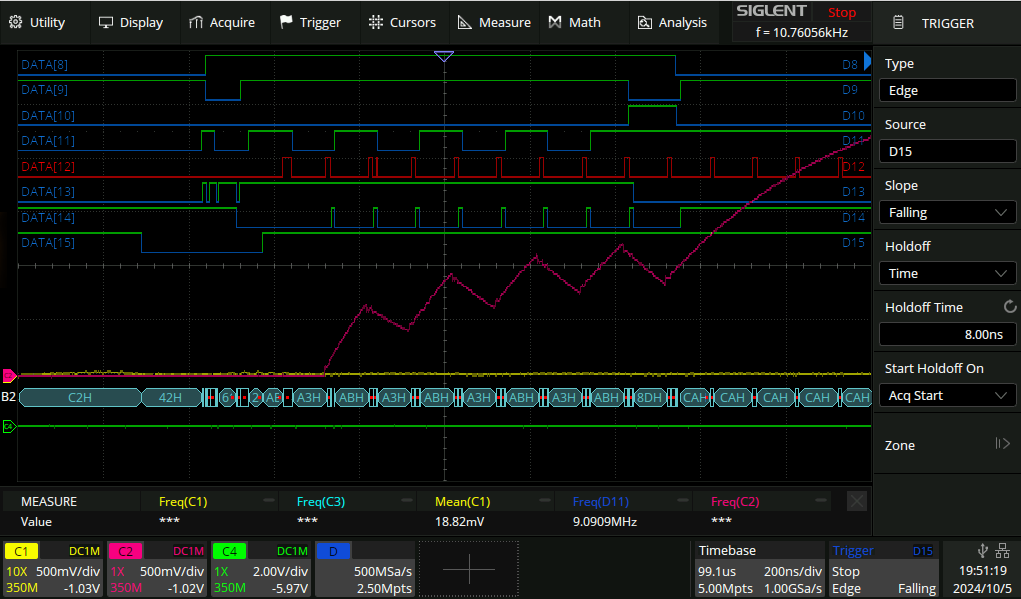Screen dimensions: 1021x599
Task: Click the Holdoff Time 8.00ns field
Action: (x=946, y=335)
